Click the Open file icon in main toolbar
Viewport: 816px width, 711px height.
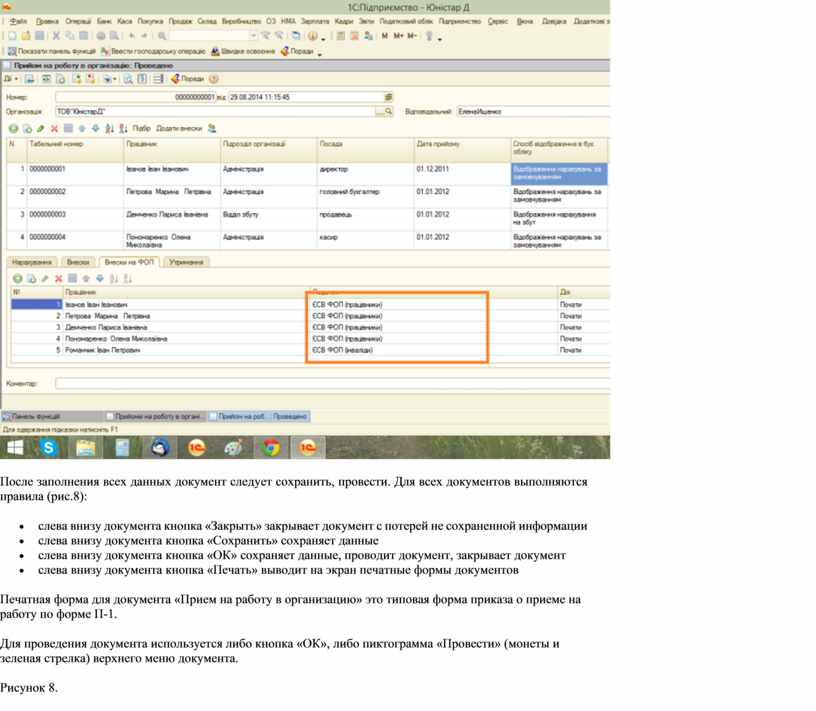coord(26,36)
